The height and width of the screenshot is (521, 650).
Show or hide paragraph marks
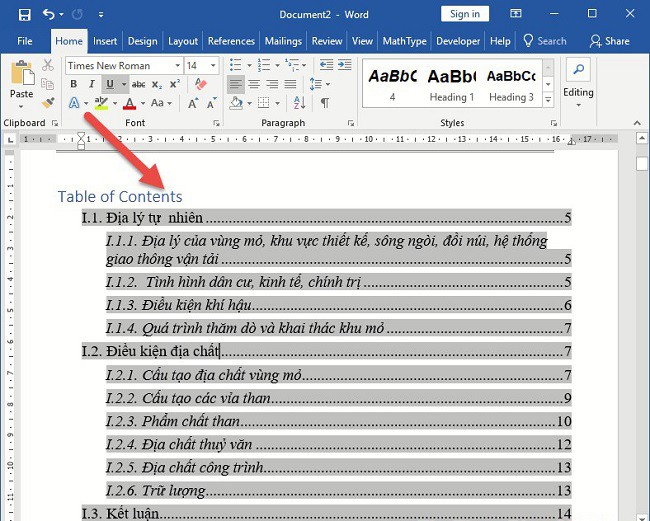[325, 103]
